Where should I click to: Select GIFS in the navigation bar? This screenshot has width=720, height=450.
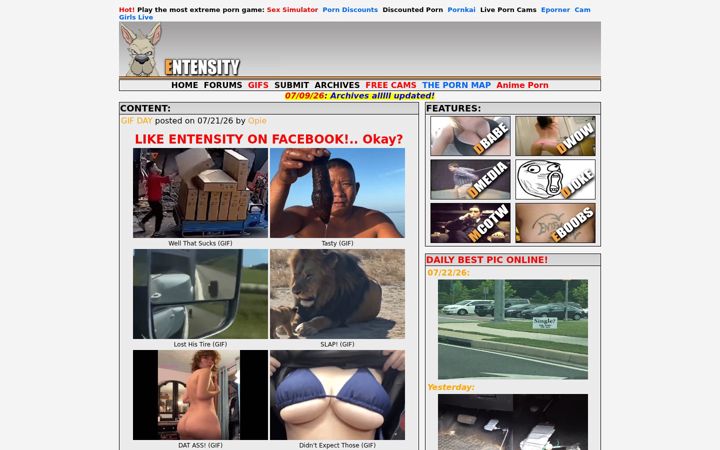click(258, 85)
